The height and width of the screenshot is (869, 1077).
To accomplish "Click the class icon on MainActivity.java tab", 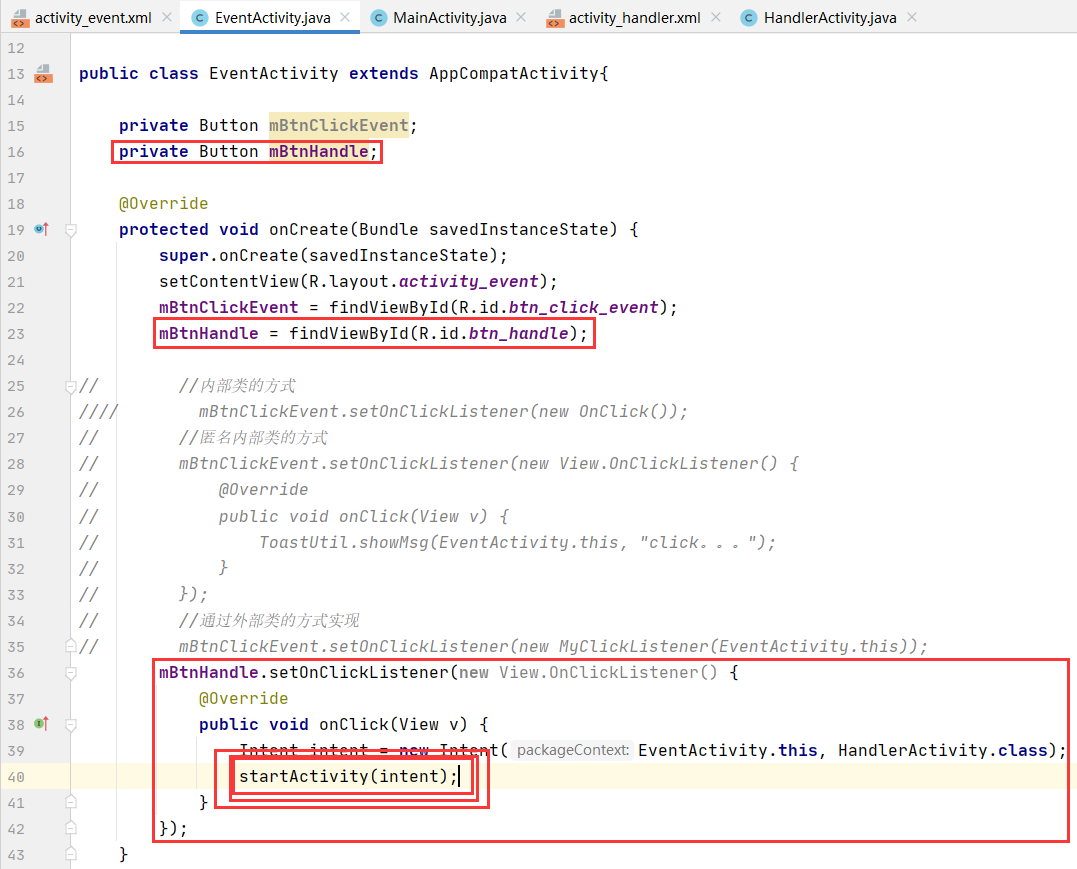I will (378, 18).
